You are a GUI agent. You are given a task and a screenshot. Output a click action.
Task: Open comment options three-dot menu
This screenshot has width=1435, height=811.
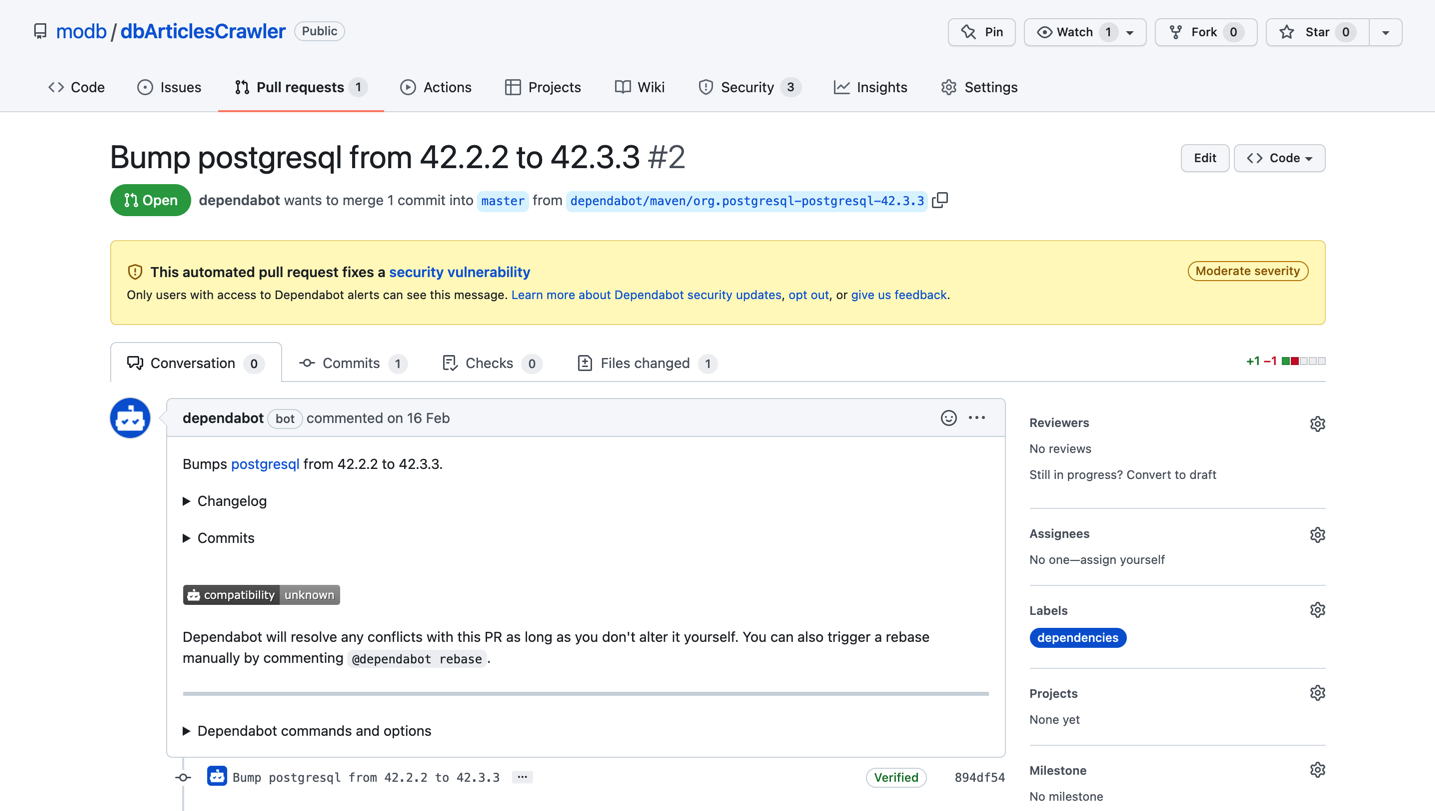977,418
